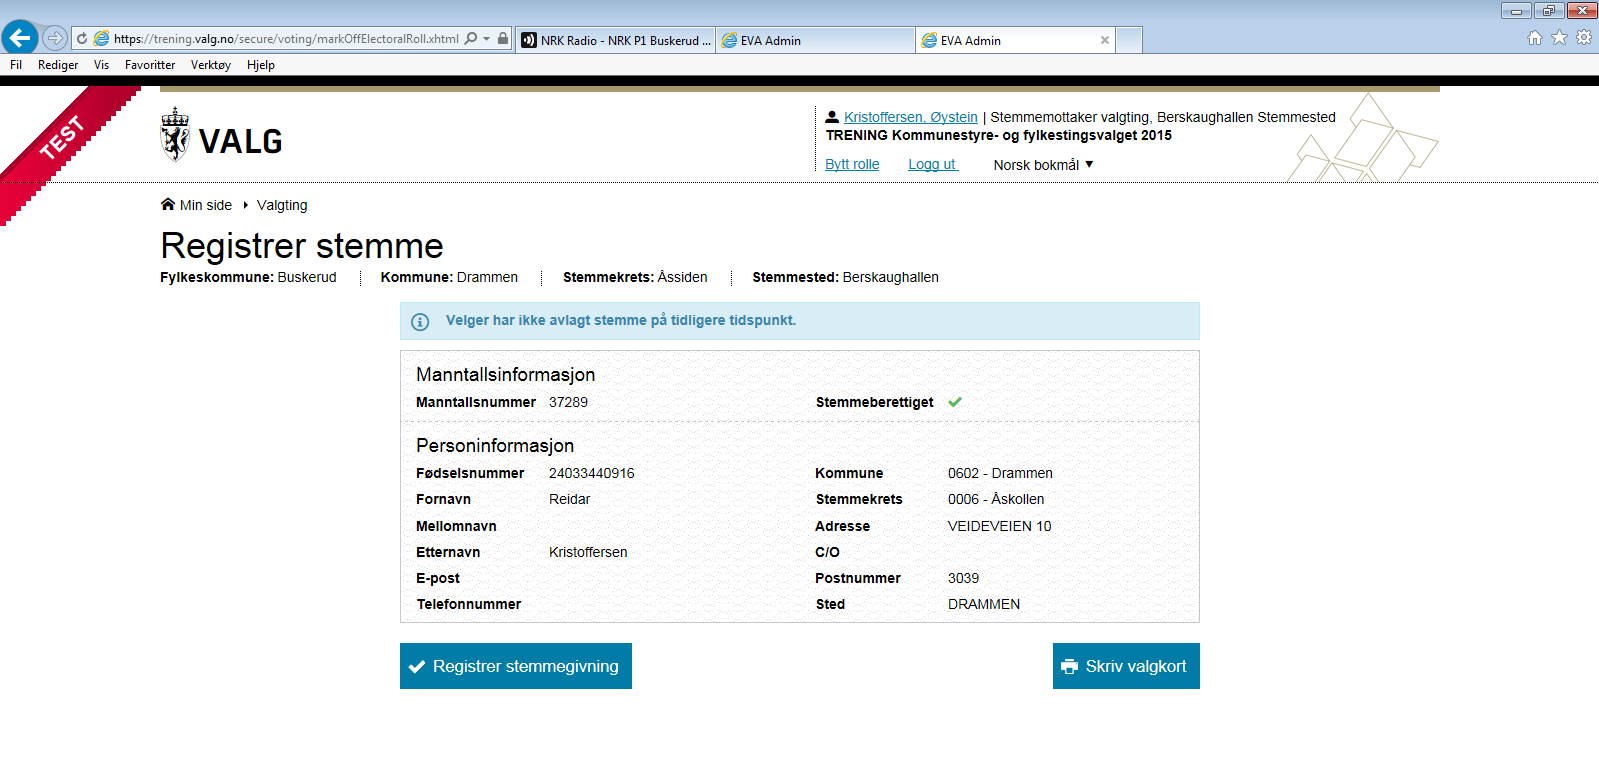Click Stemmekrets value 0006 - Åskollen
The width and height of the screenshot is (1599, 774).
coord(996,499)
